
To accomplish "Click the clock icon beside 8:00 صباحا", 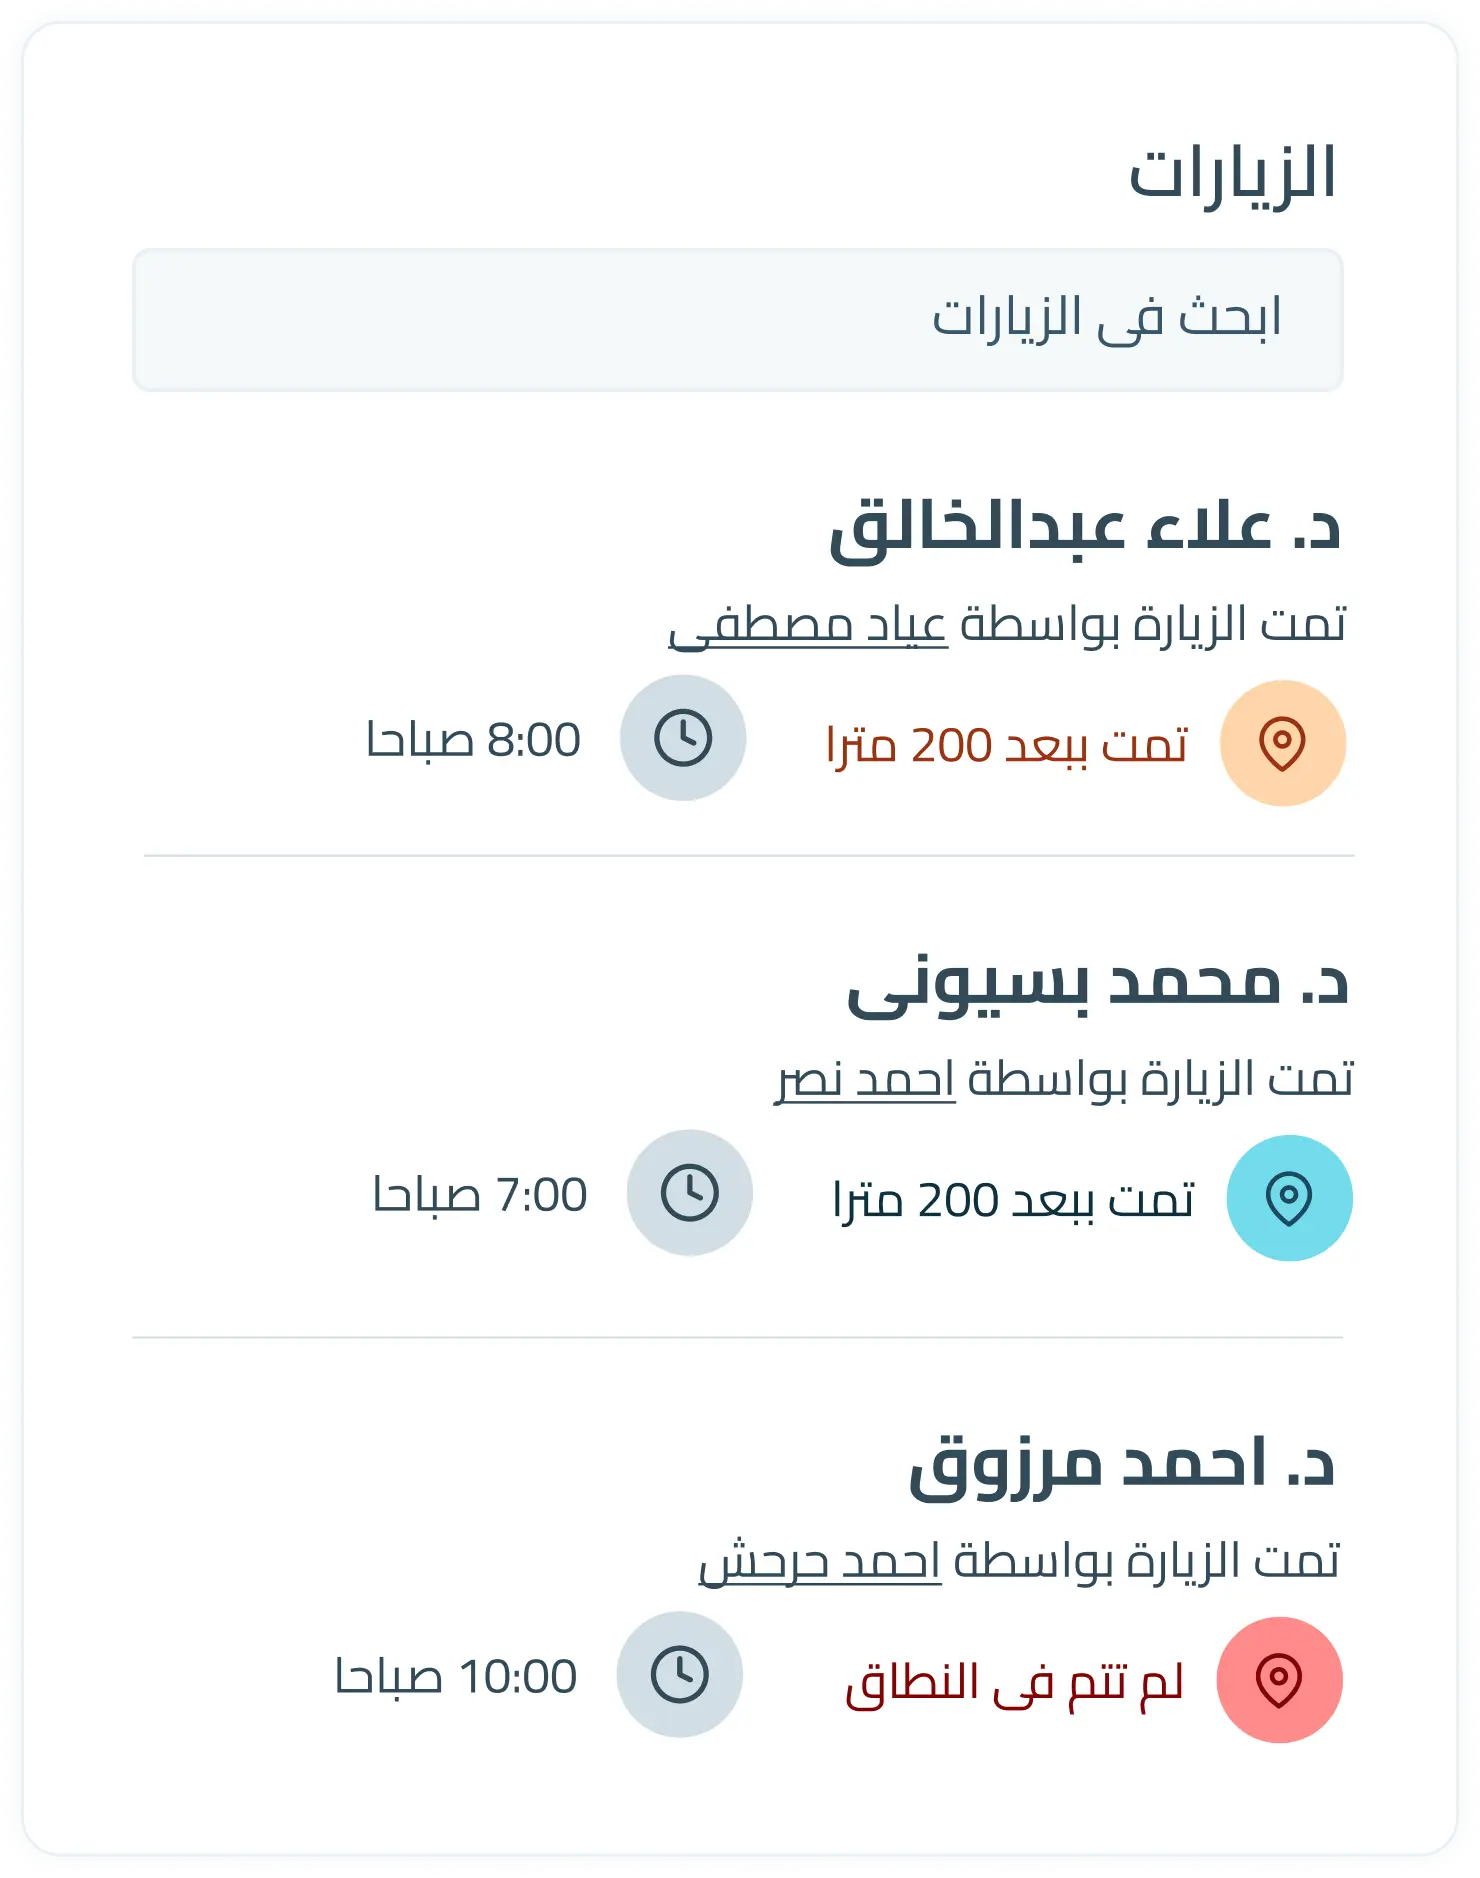I will pyautogui.click(x=683, y=738).
